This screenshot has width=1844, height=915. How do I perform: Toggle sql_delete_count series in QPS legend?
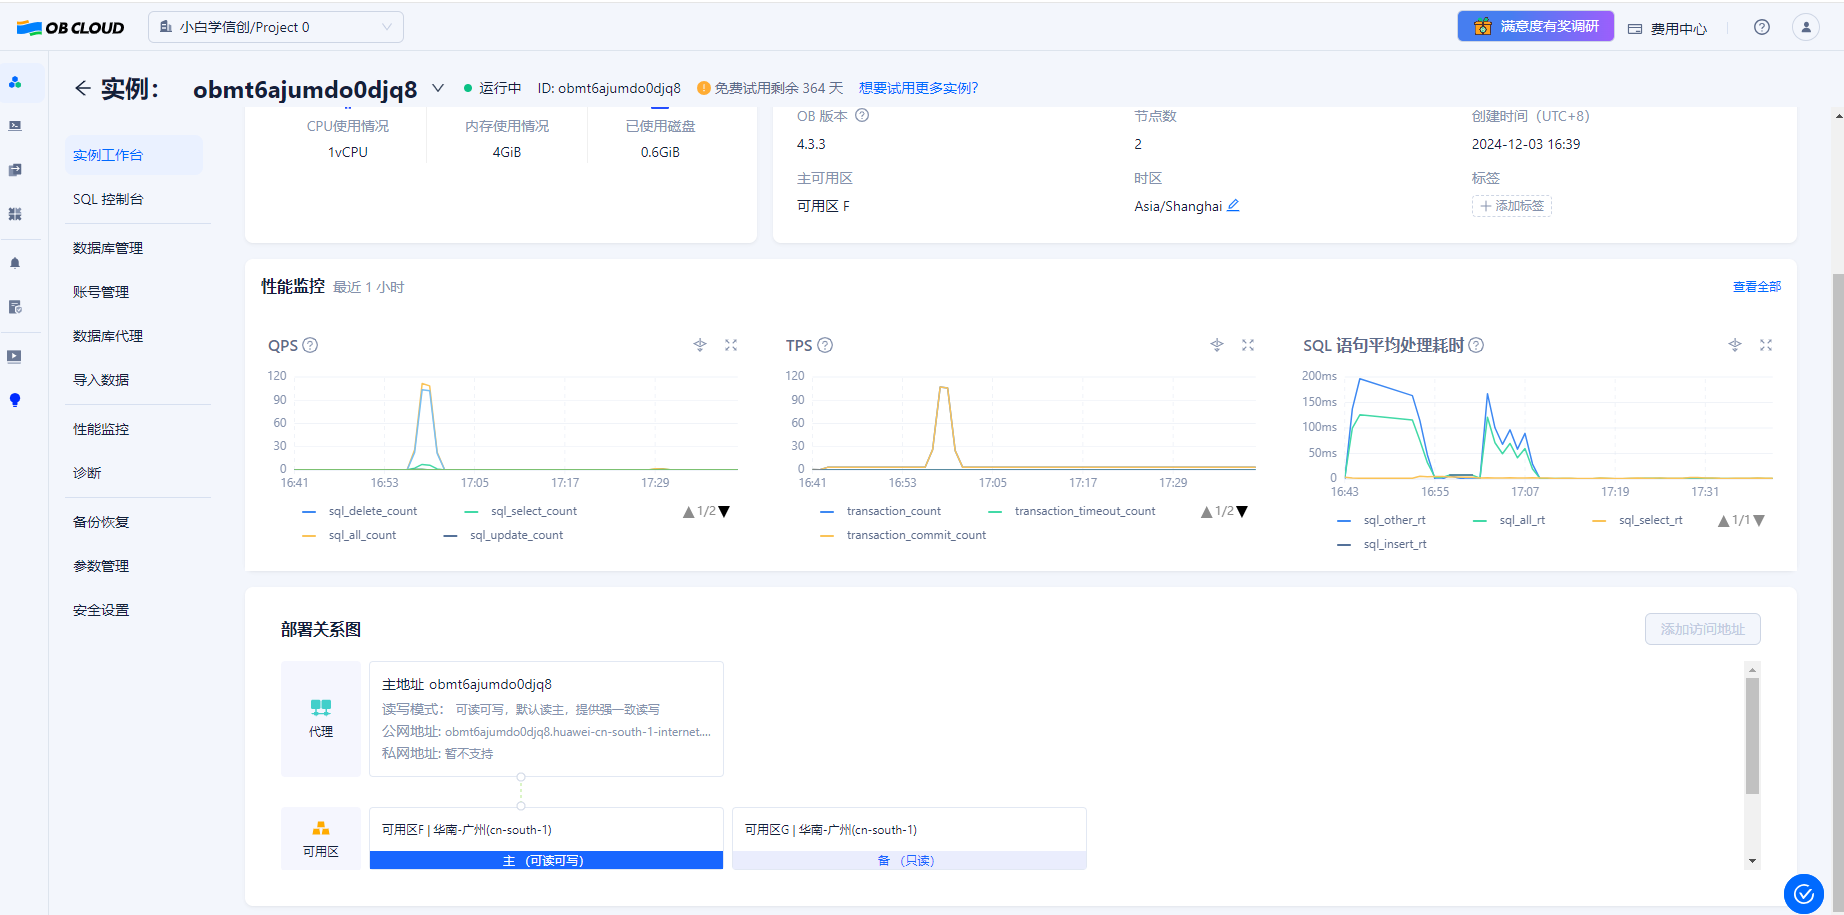pos(360,511)
